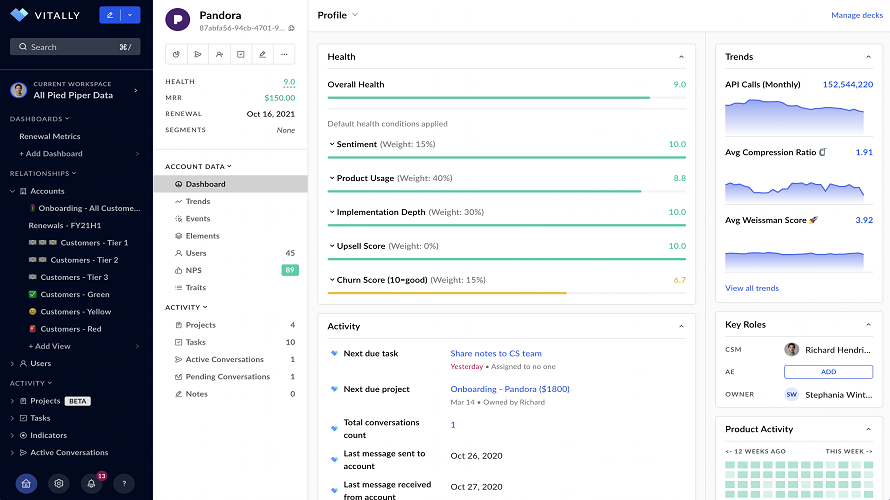Click the Overall Health progress bar
The height and width of the screenshot is (500, 890).
coord(506,98)
